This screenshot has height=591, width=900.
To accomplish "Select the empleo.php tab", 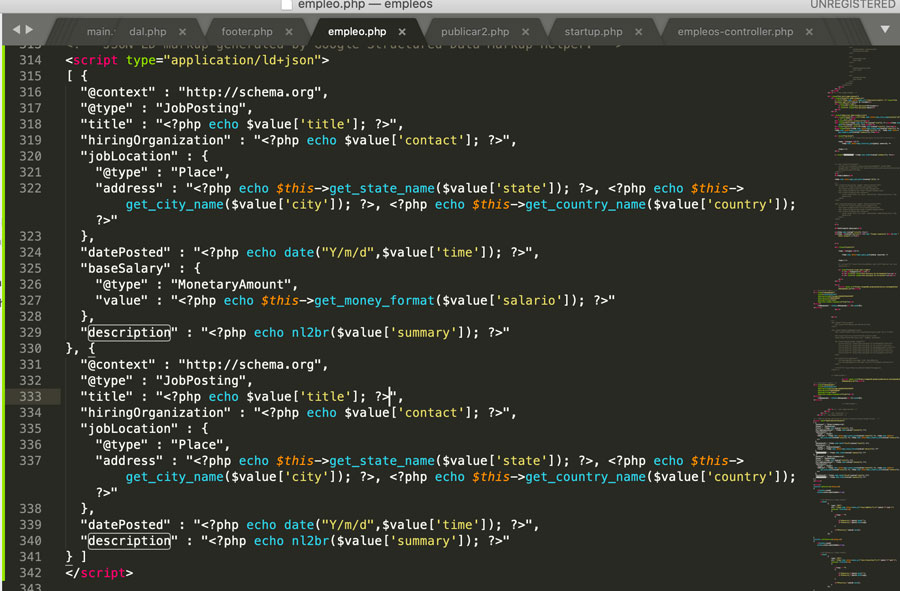I will click(x=357, y=32).
